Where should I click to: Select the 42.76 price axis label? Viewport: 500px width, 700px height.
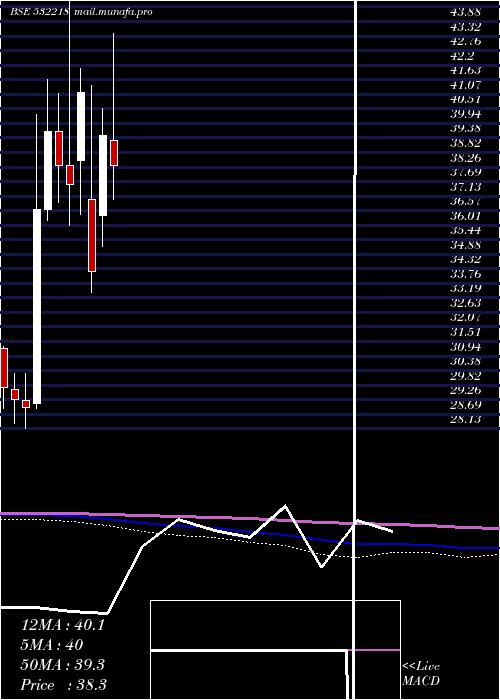(x=466, y=42)
